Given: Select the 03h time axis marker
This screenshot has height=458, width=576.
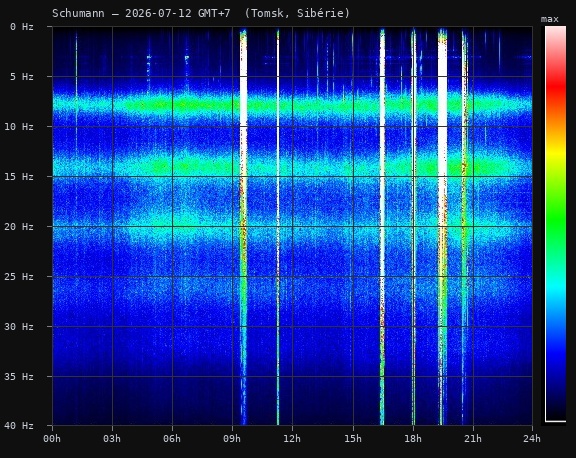Looking at the screenshot, I should point(112,439).
